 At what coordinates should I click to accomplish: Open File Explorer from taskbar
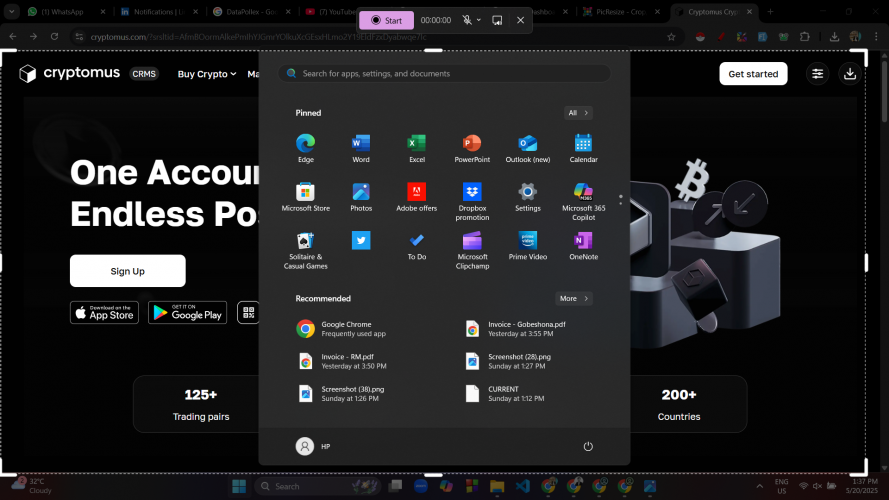pos(497,486)
